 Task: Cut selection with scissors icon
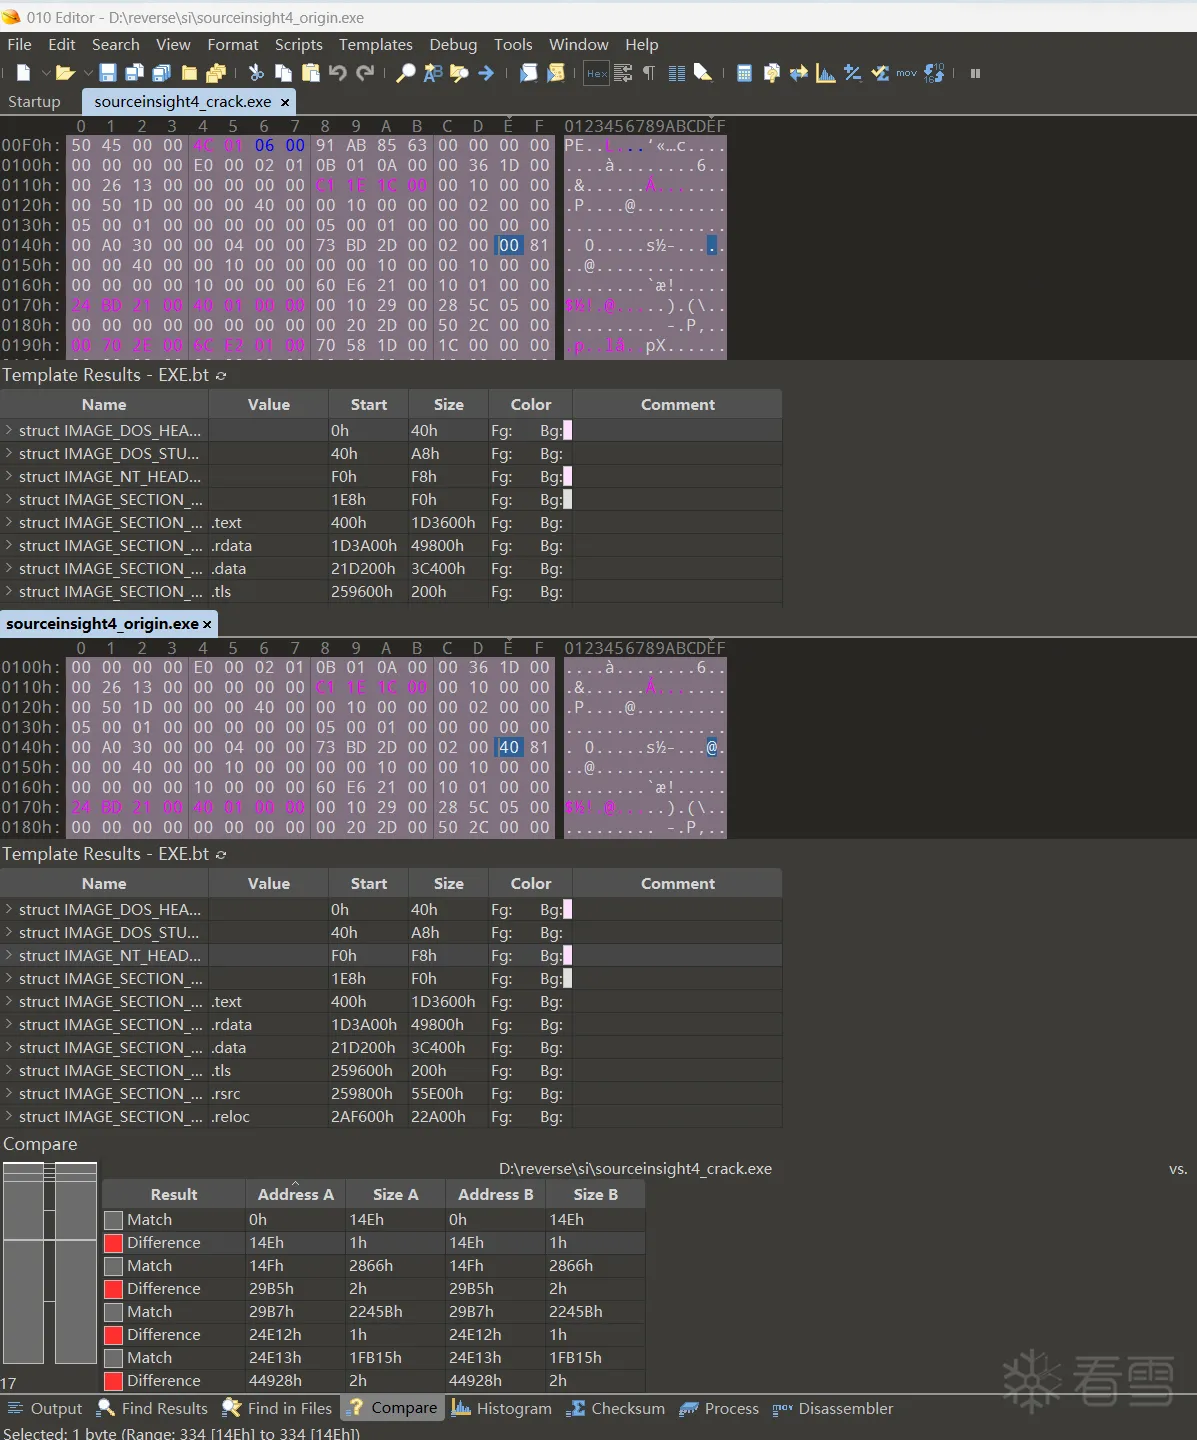(256, 73)
